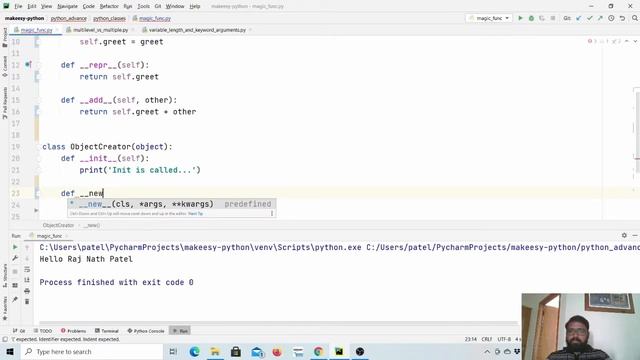Screen dimensions: 640x360
Task: Toggle soft-wrap in Run output
Action: pyautogui.click(x=27, y=269)
